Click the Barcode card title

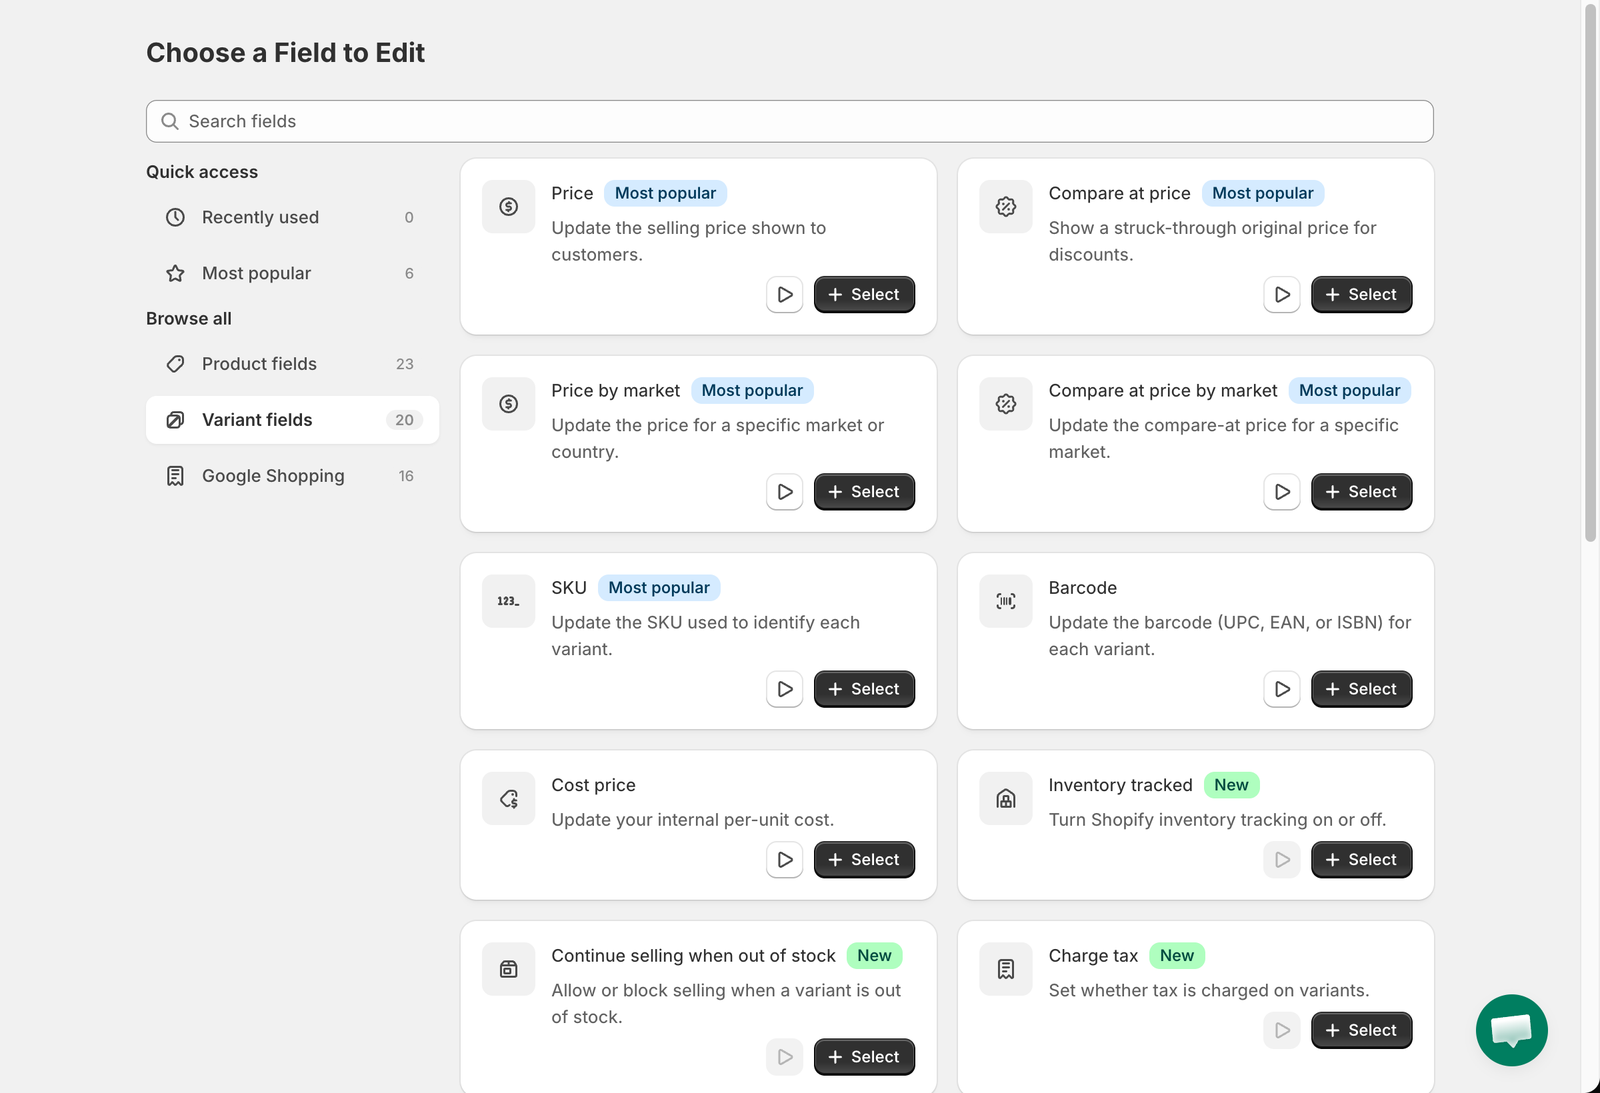point(1083,588)
